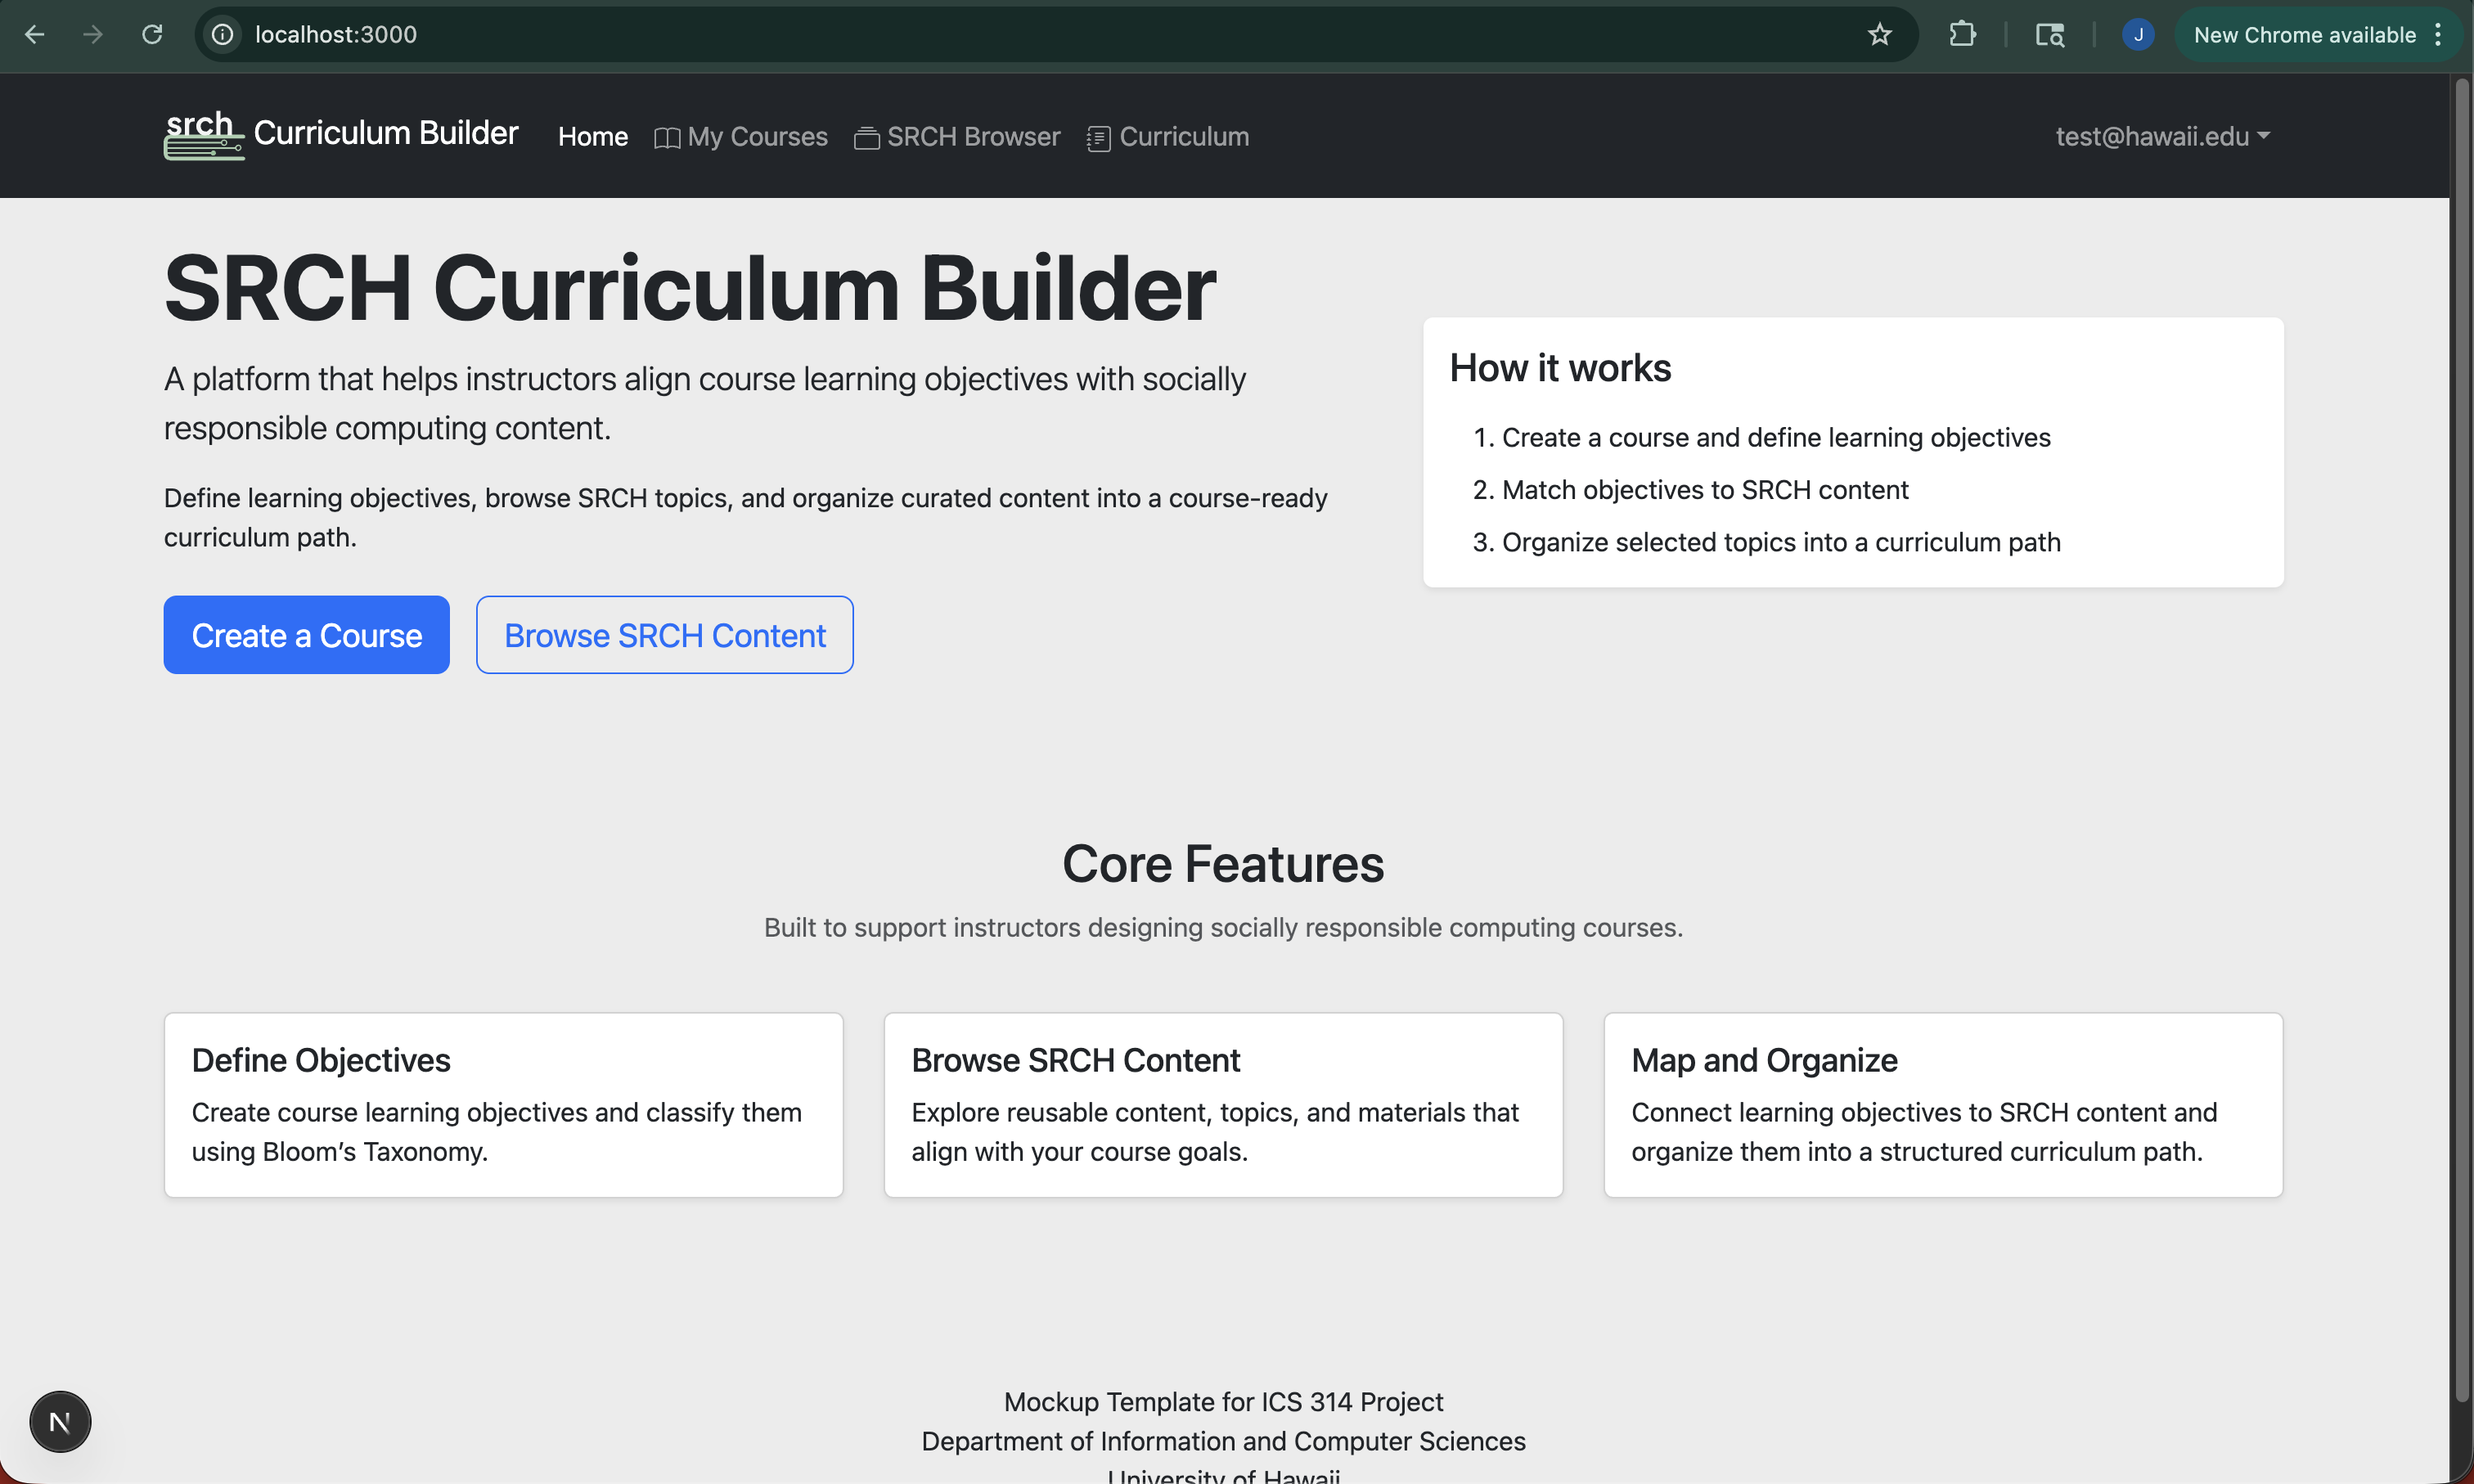
Task: Open My Courses in the navbar
Action: [757, 137]
